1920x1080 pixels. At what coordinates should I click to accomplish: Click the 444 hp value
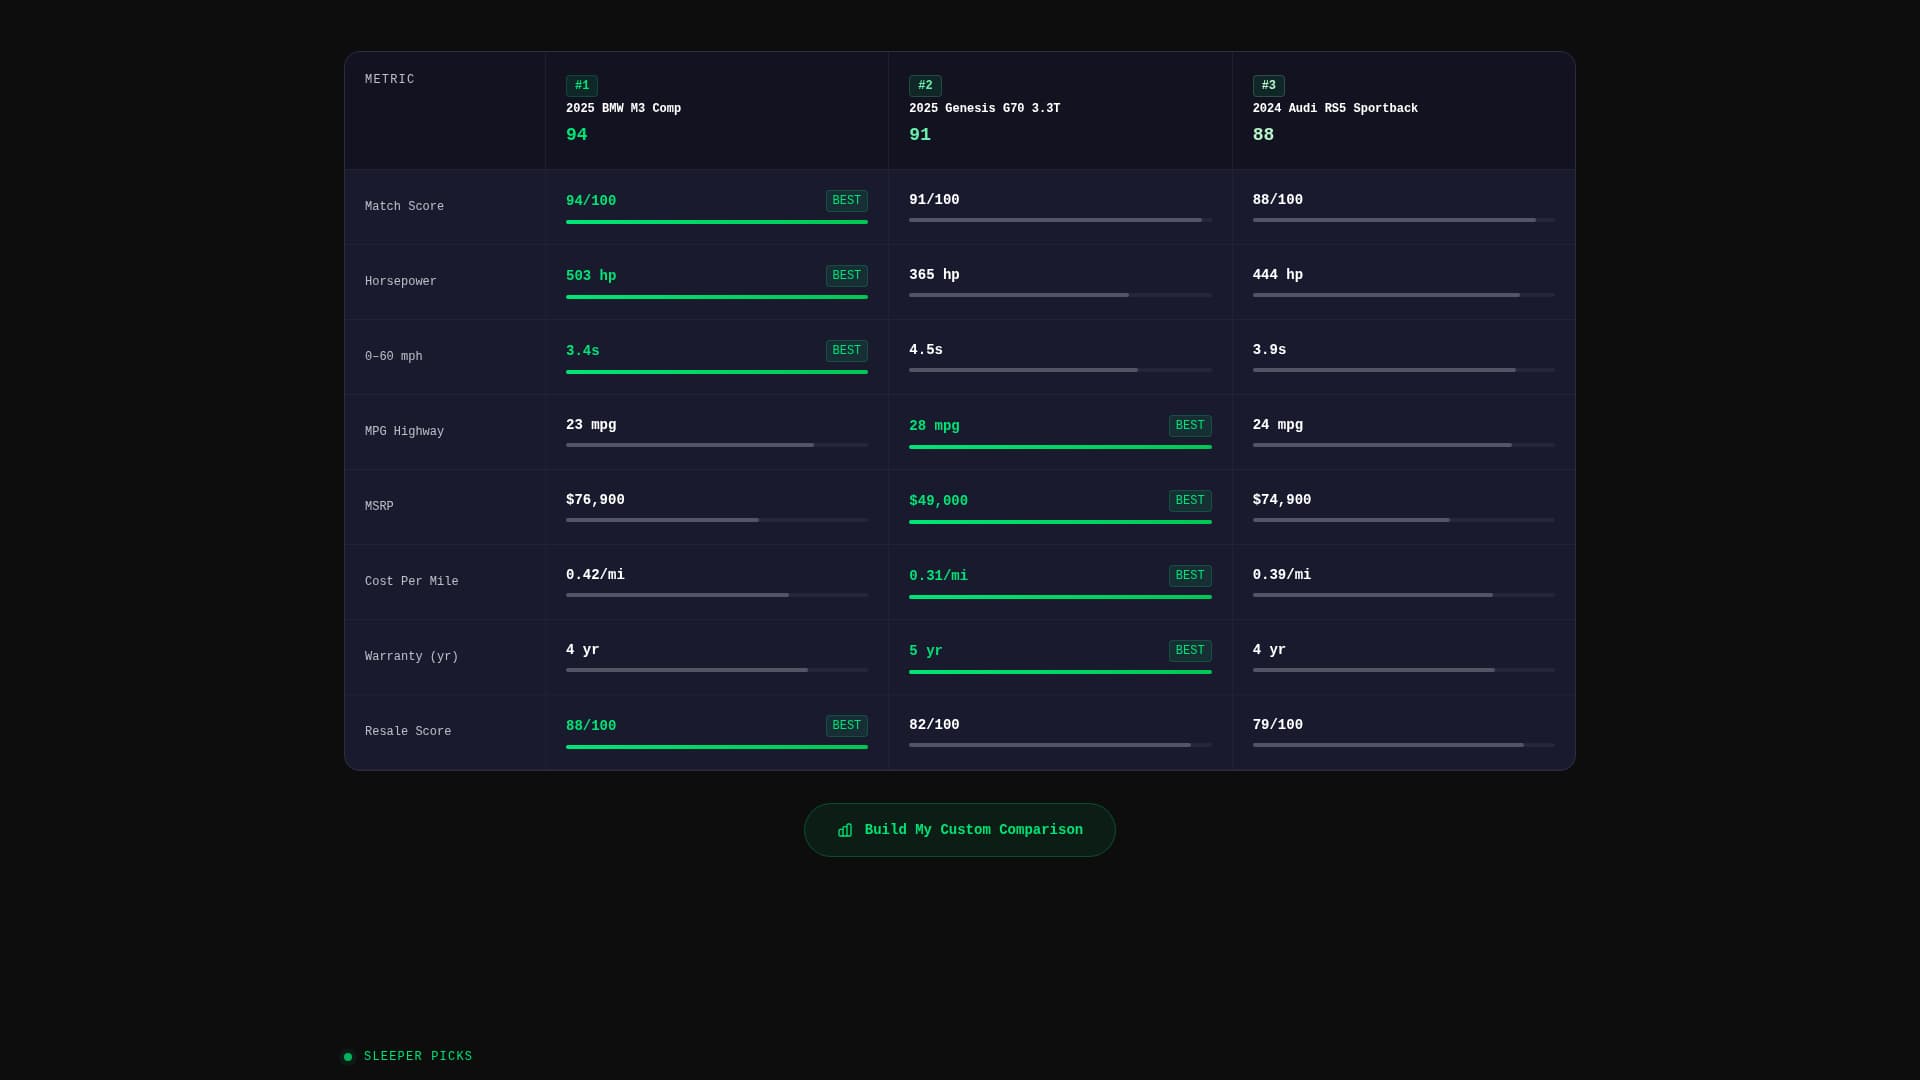coord(1277,275)
